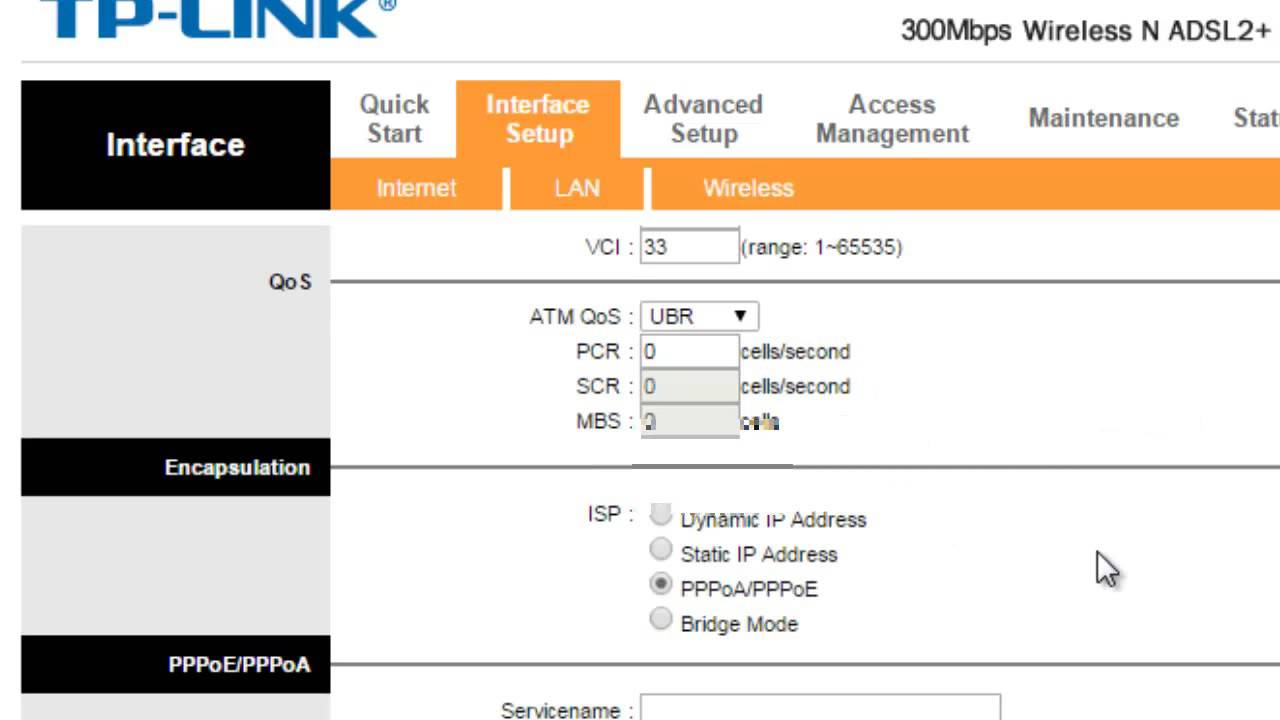Click the 'ISP :' label
This screenshot has width=1280, height=720.
(x=610, y=514)
